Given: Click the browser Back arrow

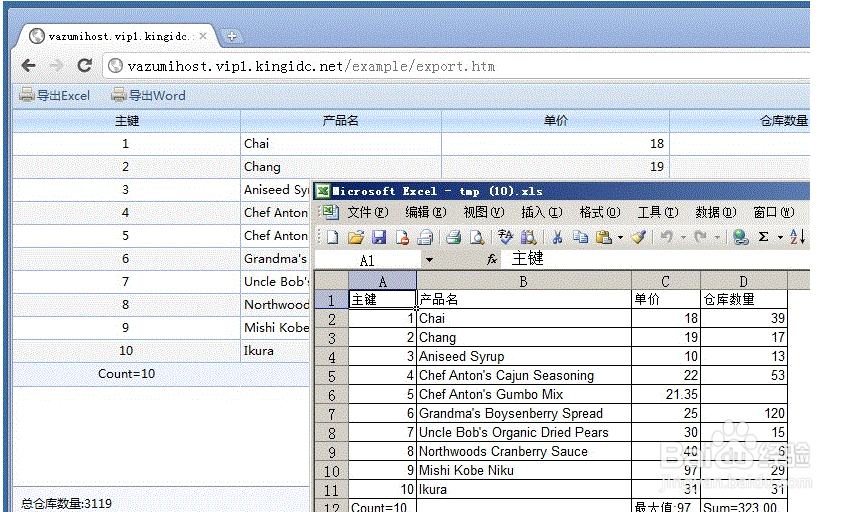Looking at the screenshot, I should pos(29,66).
